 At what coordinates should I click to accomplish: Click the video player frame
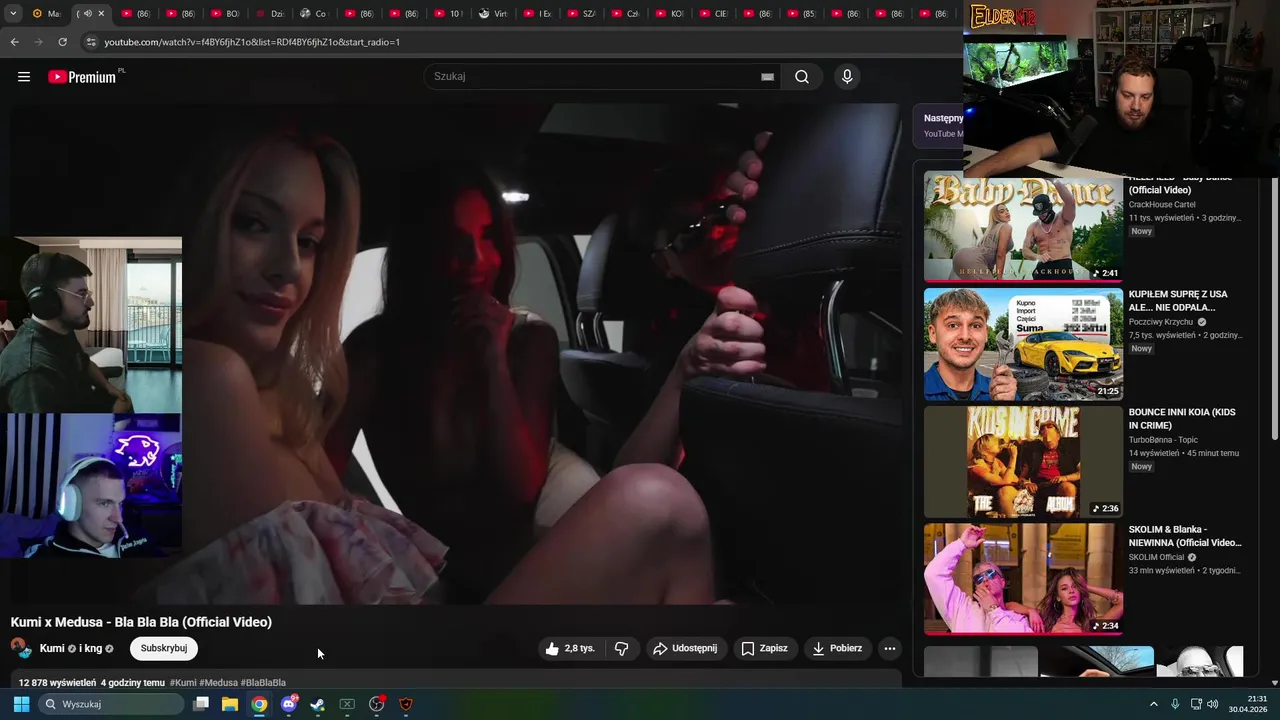[456, 353]
